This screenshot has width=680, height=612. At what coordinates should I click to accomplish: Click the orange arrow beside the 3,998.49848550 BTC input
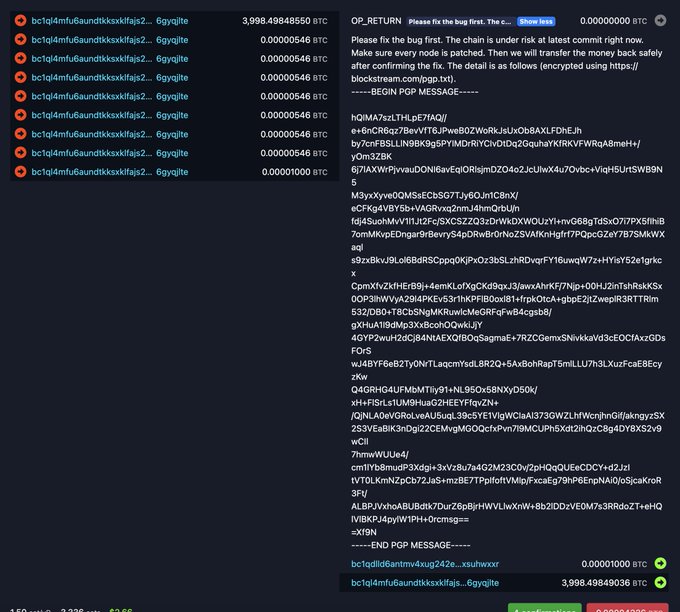tap(20, 20)
